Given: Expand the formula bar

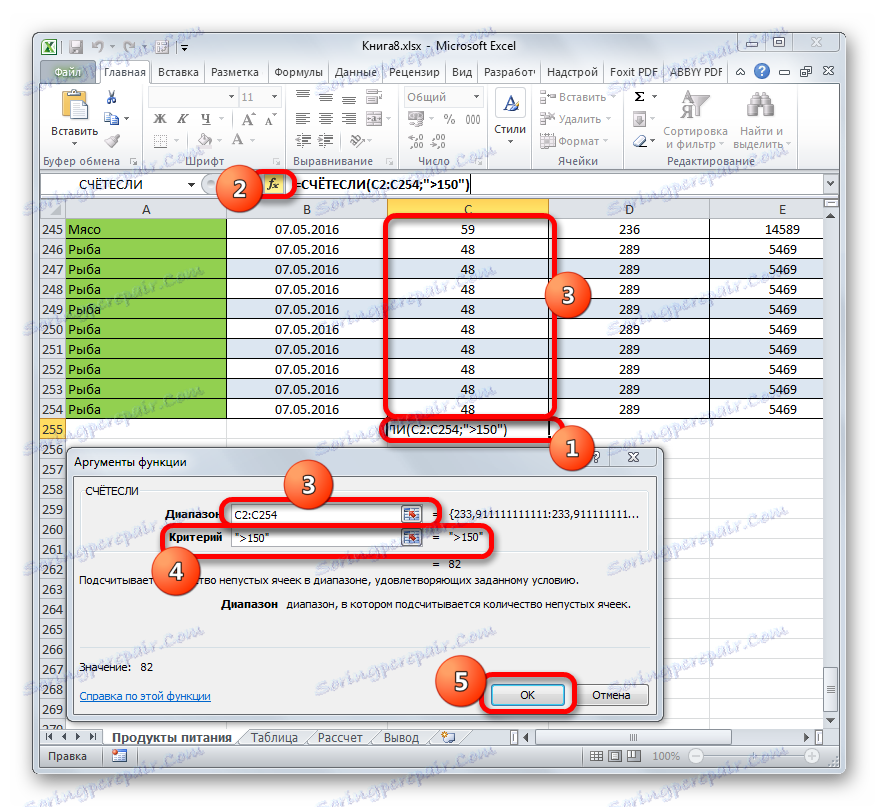Looking at the screenshot, I should 830,183.
